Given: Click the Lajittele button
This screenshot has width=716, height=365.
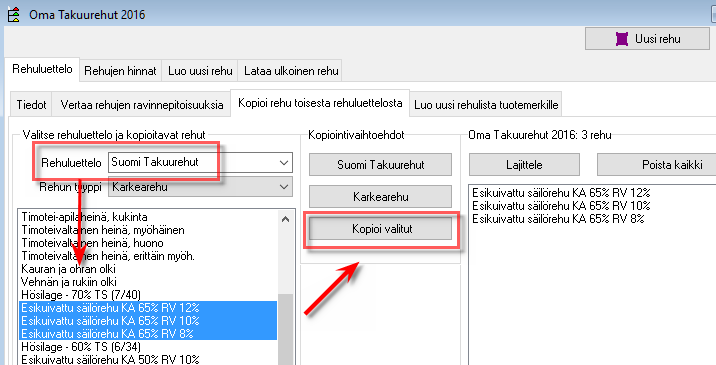Looking at the screenshot, I should tap(524, 164).
